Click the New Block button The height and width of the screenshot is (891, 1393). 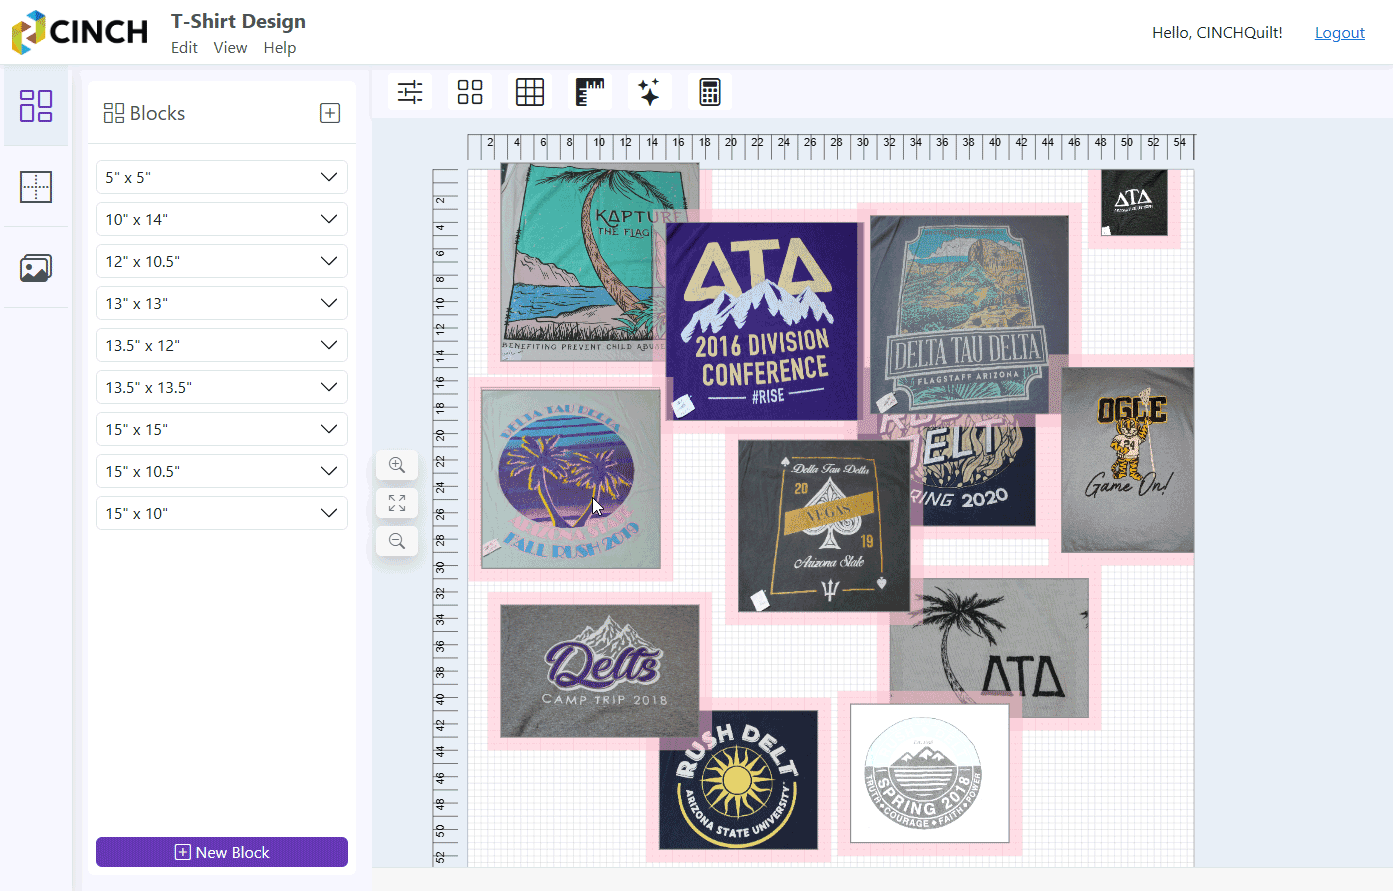(222, 852)
